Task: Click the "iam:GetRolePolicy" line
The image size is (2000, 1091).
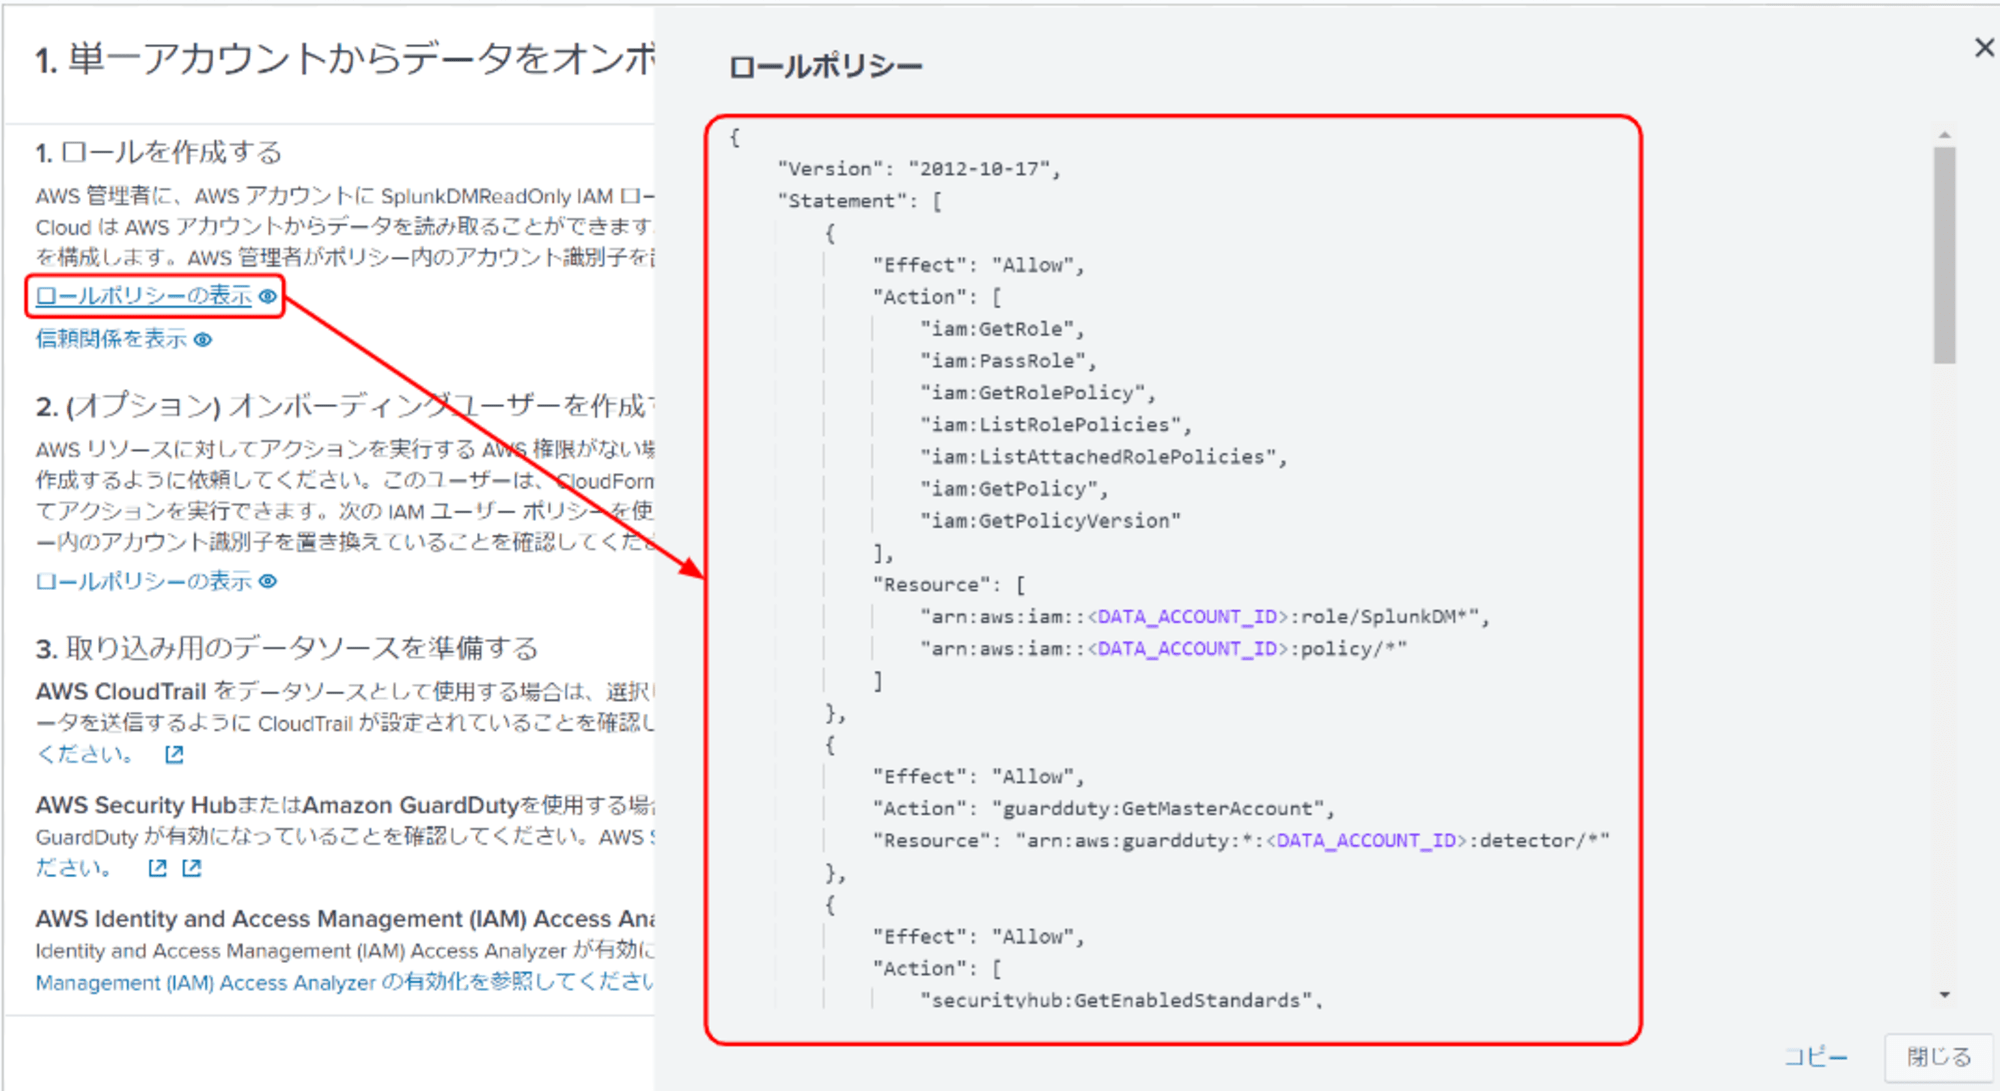Action: (x=1038, y=393)
